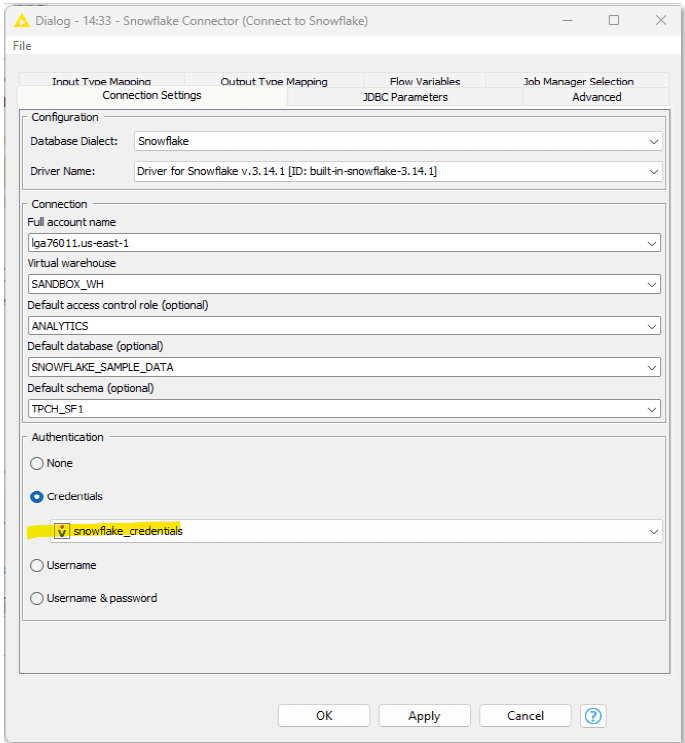This screenshot has height=743, width=685.
Task: Click the Apply button
Action: tap(424, 716)
